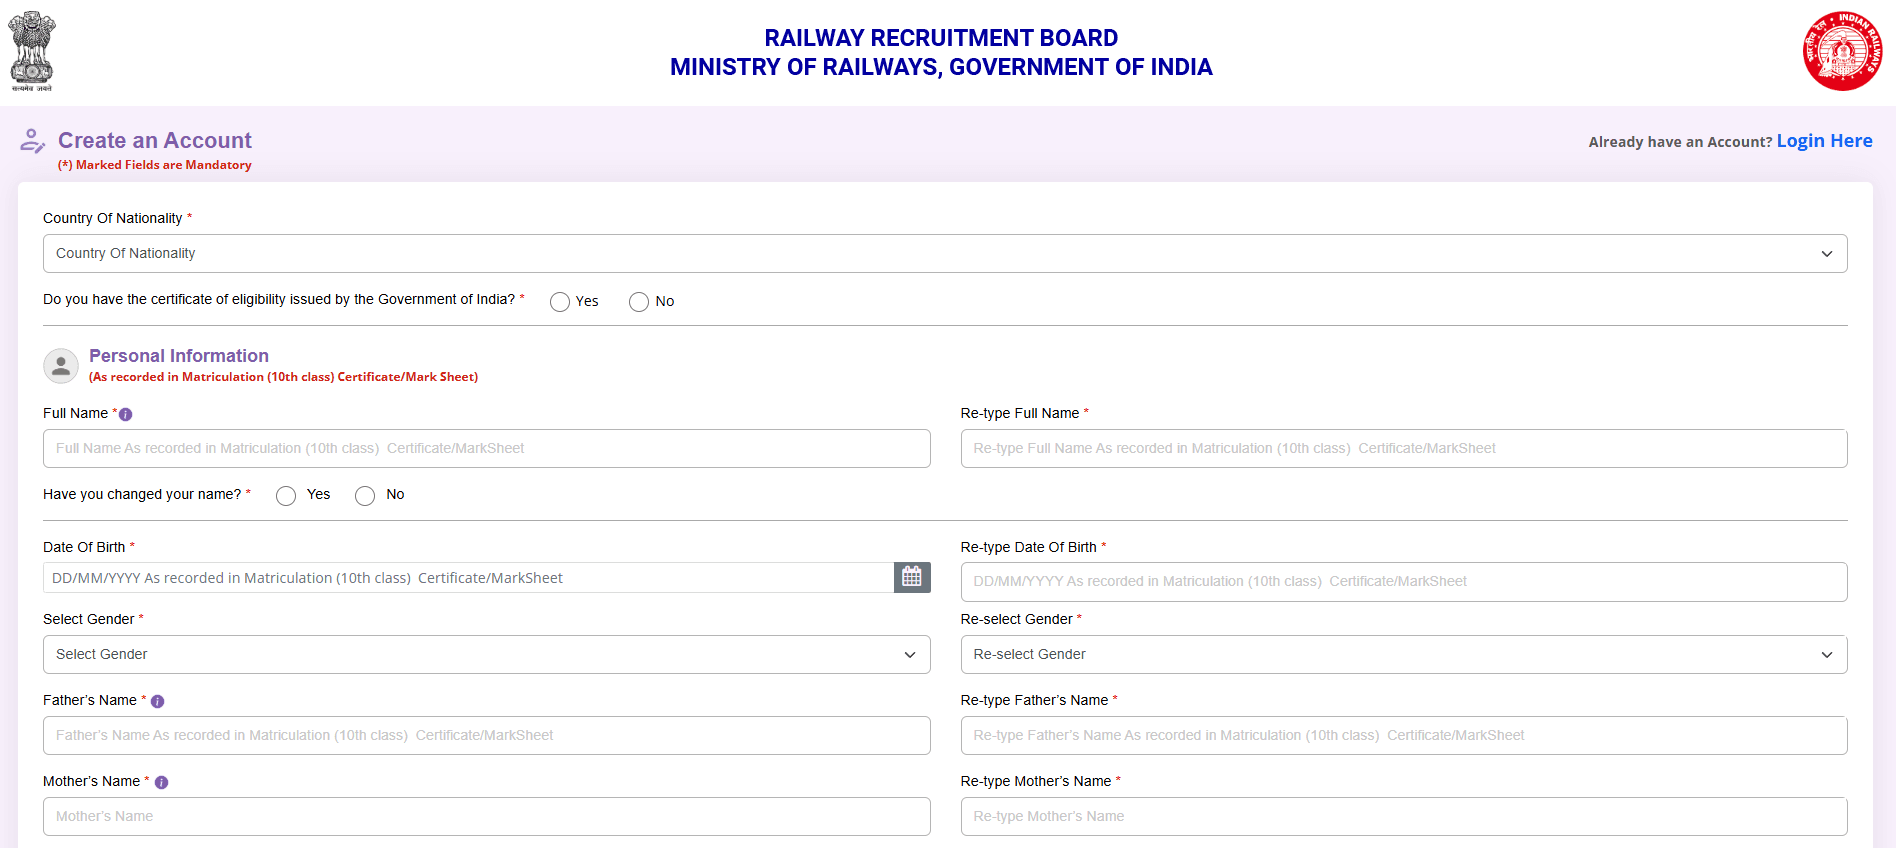
Task: Choose No for changed your name
Action: [x=365, y=496]
